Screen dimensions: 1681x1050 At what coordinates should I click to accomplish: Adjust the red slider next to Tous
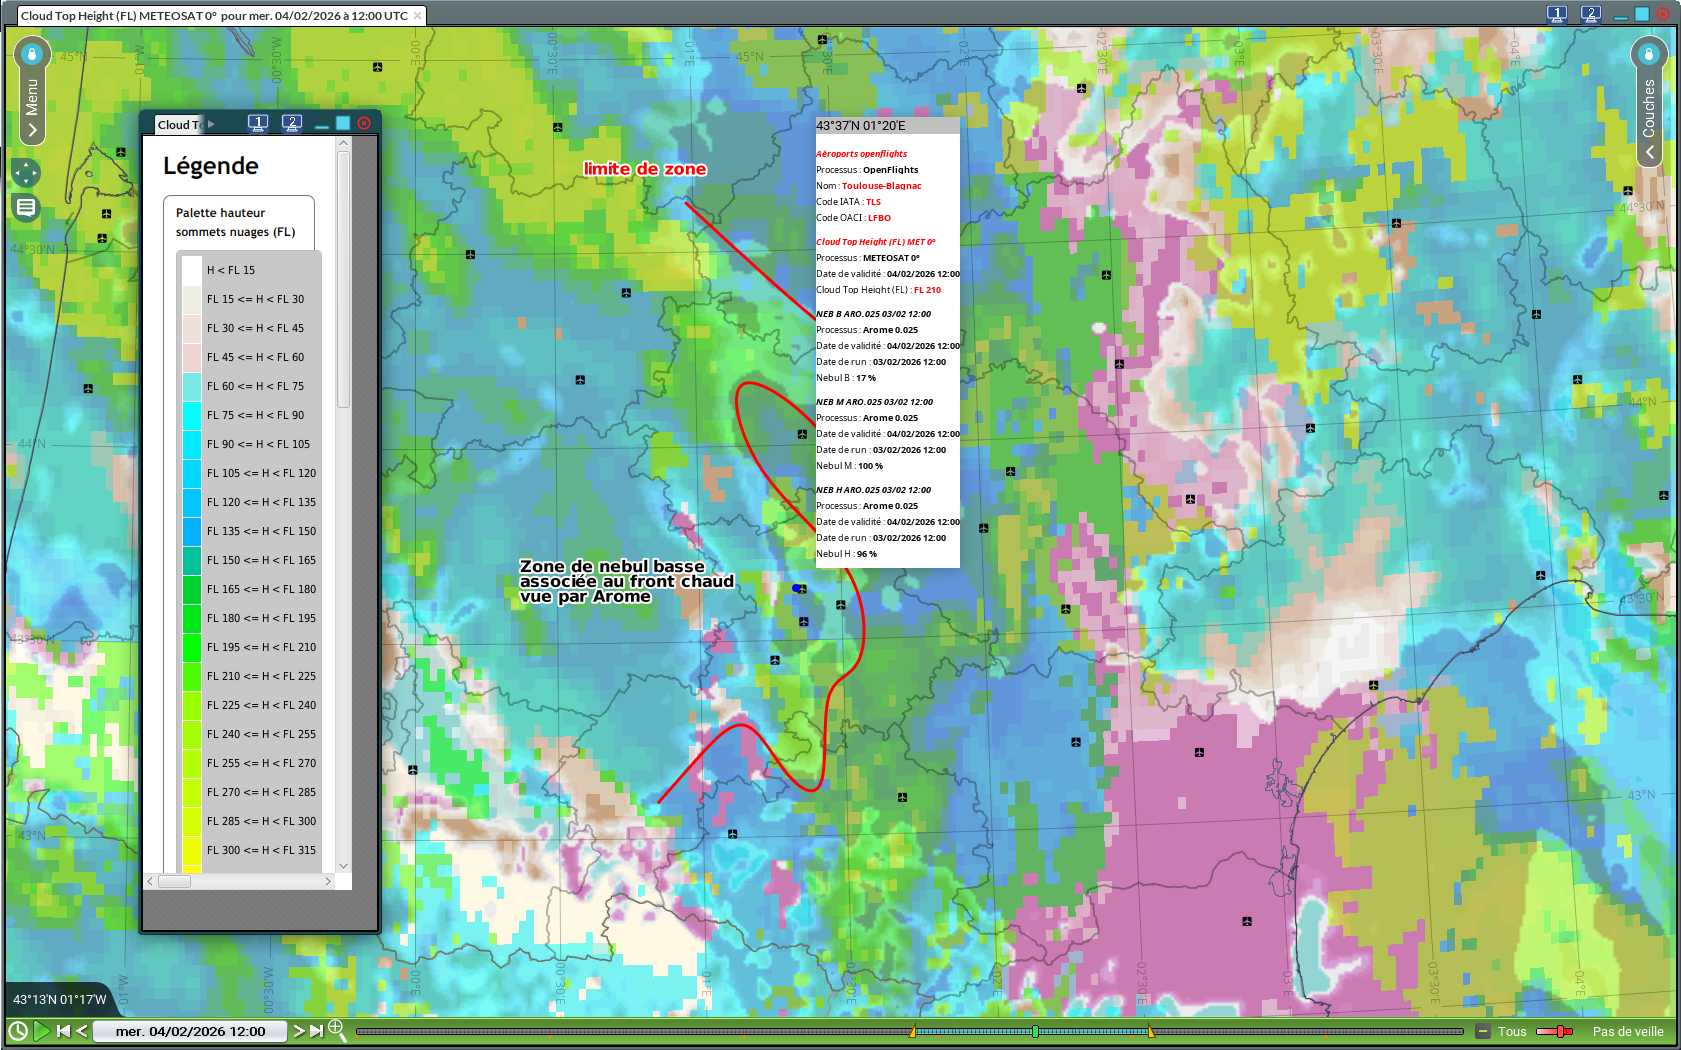[1558, 1031]
